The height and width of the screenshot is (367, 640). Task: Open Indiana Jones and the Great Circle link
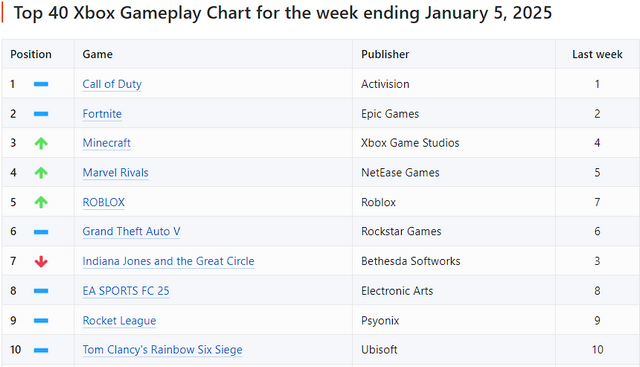point(168,261)
